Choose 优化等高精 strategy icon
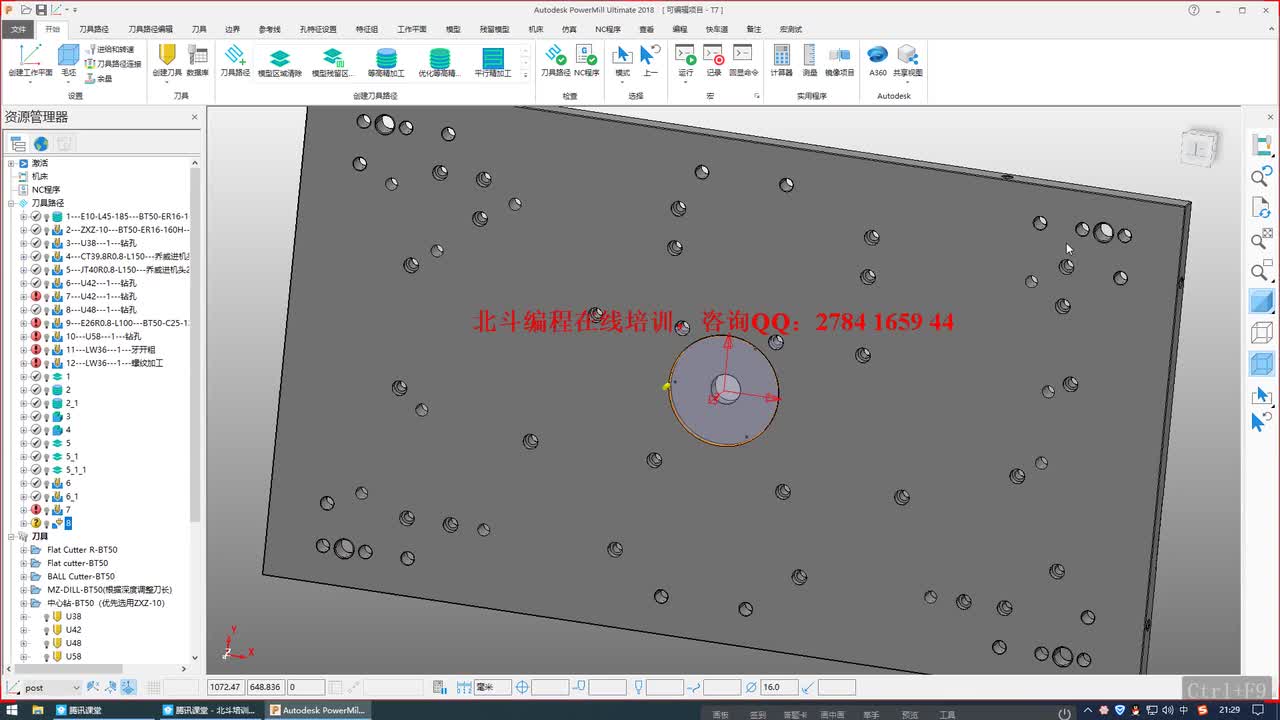The height and width of the screenshot is (720, 1280). pos(439,59)
